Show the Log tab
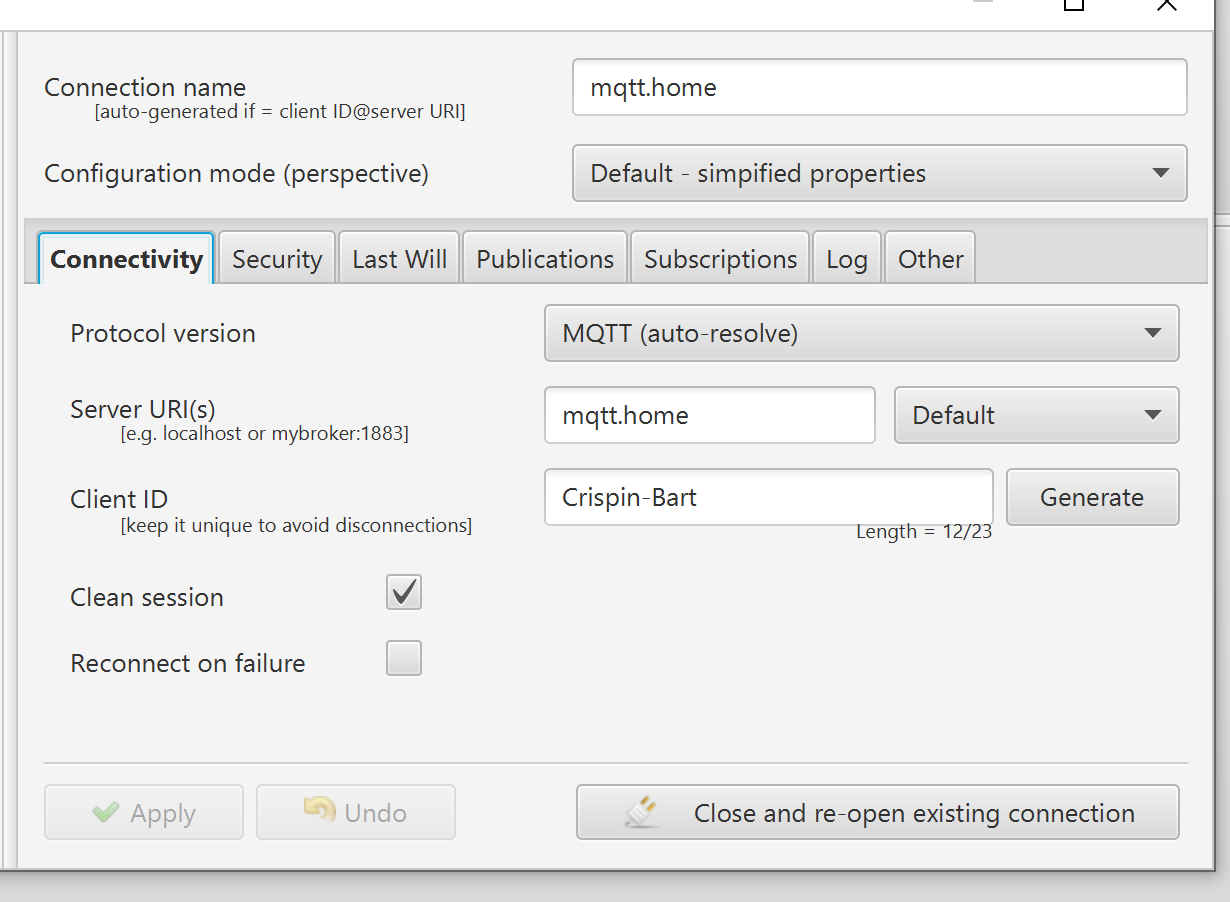1230x902 pixels. point(846,259)
